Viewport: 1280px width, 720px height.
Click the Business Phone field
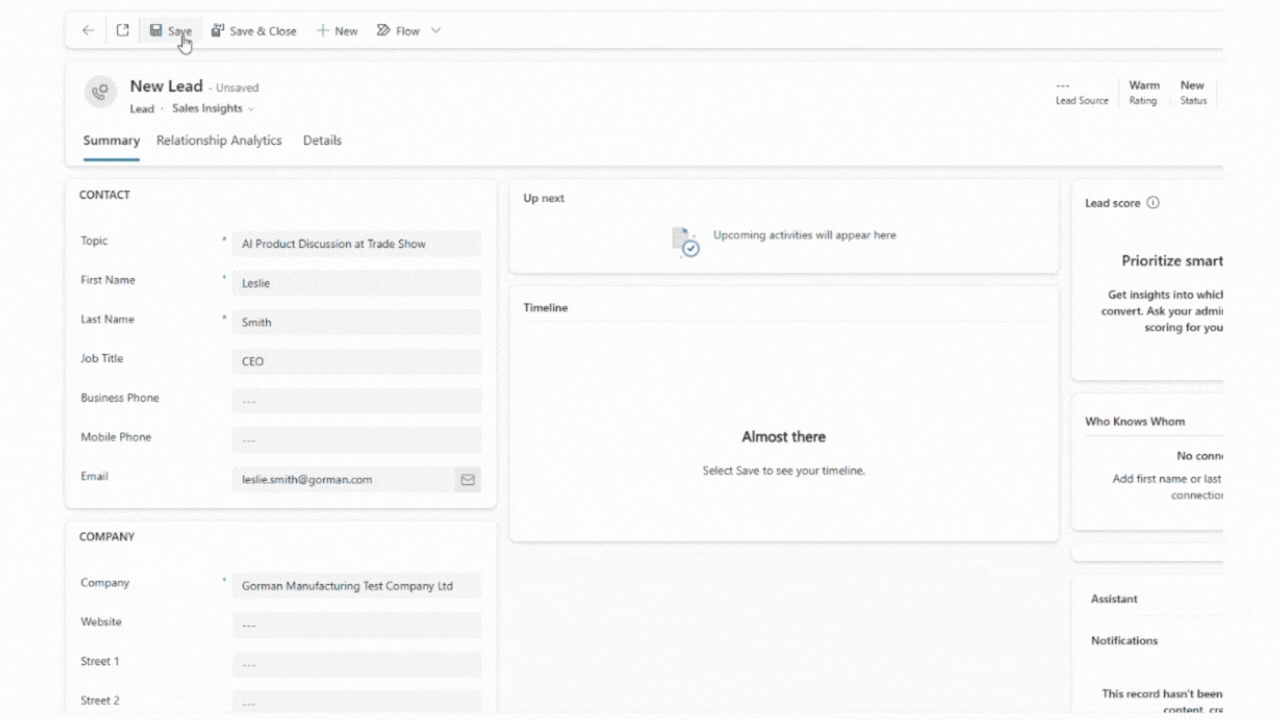pyautogui.click(x=357, y=401)
